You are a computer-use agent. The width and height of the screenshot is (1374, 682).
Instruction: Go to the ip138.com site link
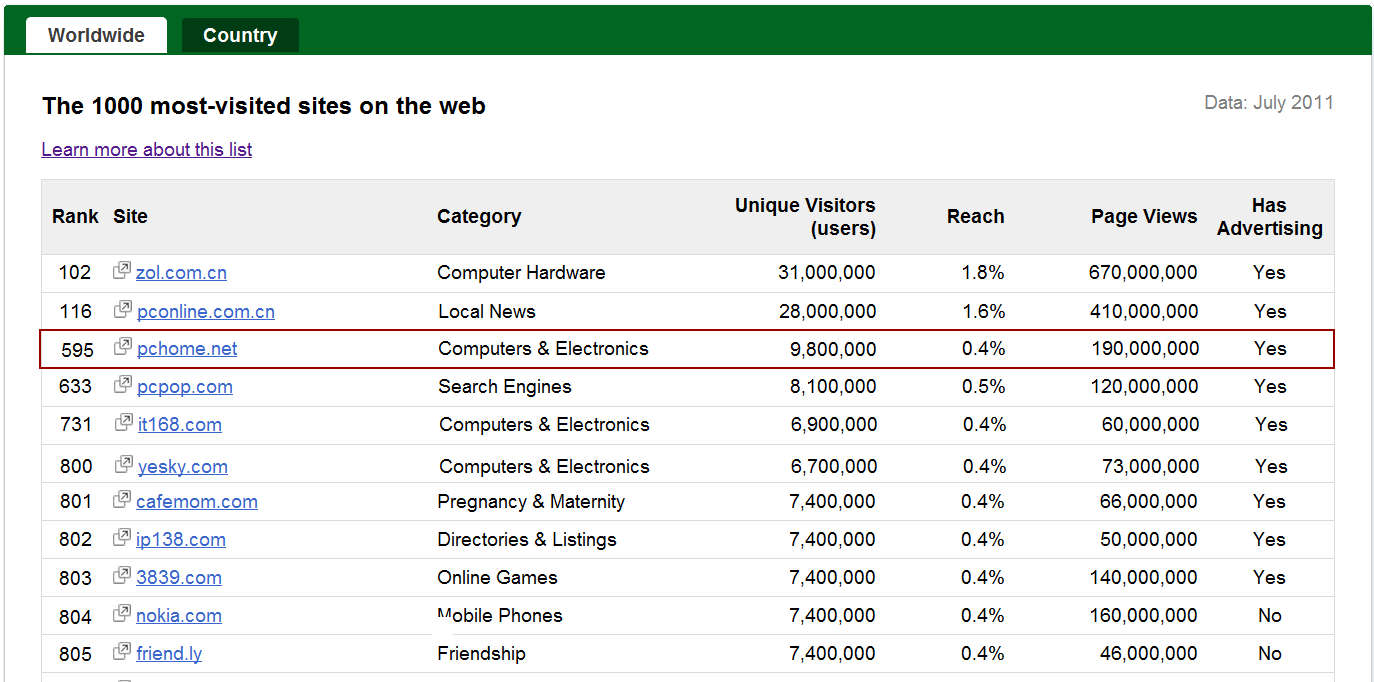(181, 540)
